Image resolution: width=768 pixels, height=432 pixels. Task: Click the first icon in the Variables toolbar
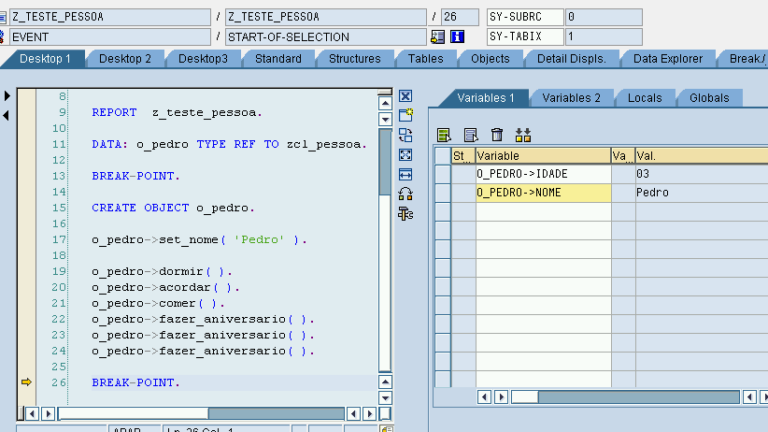[x=444, y=135]
